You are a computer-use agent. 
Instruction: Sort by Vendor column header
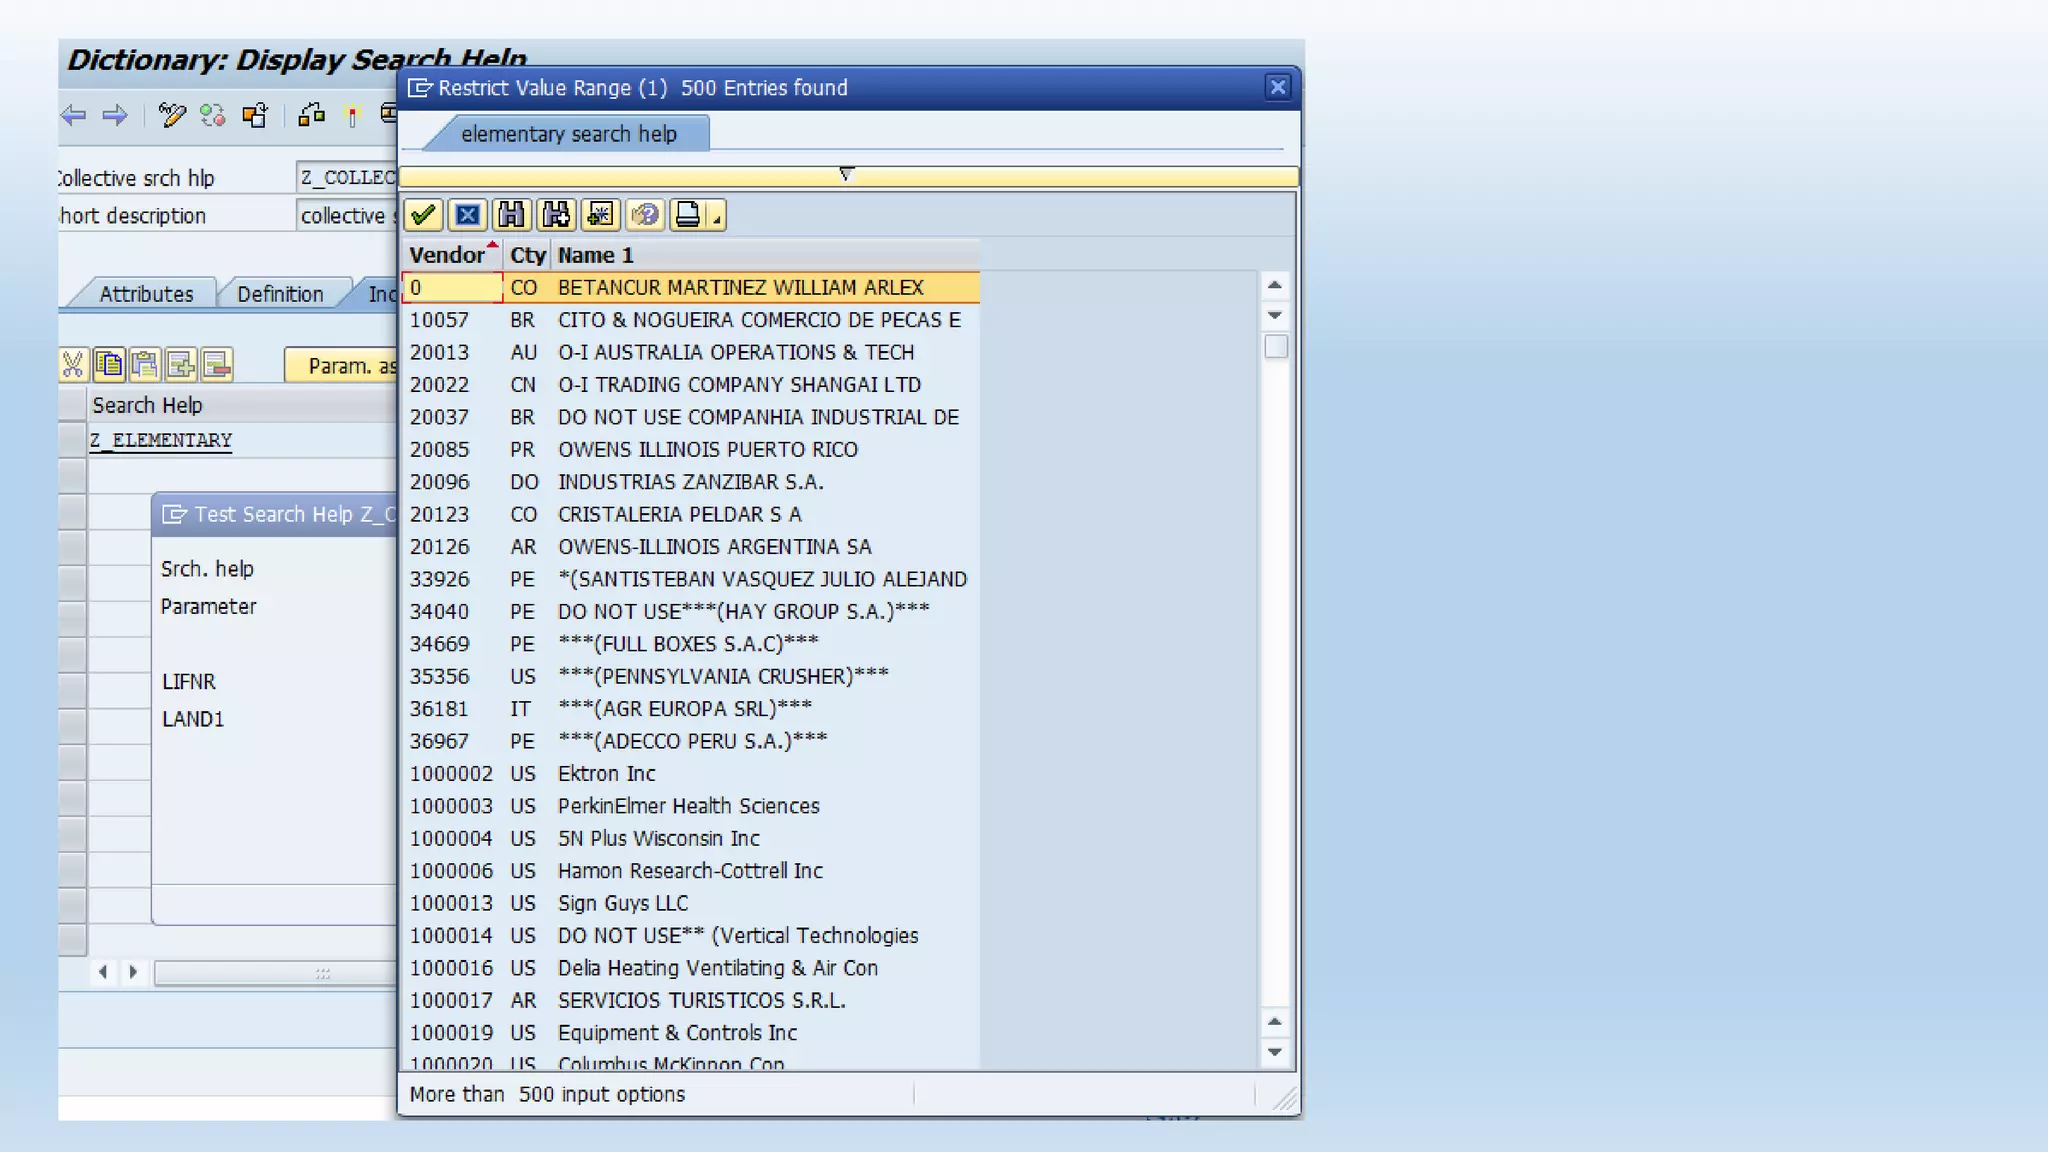click(447, 255)
